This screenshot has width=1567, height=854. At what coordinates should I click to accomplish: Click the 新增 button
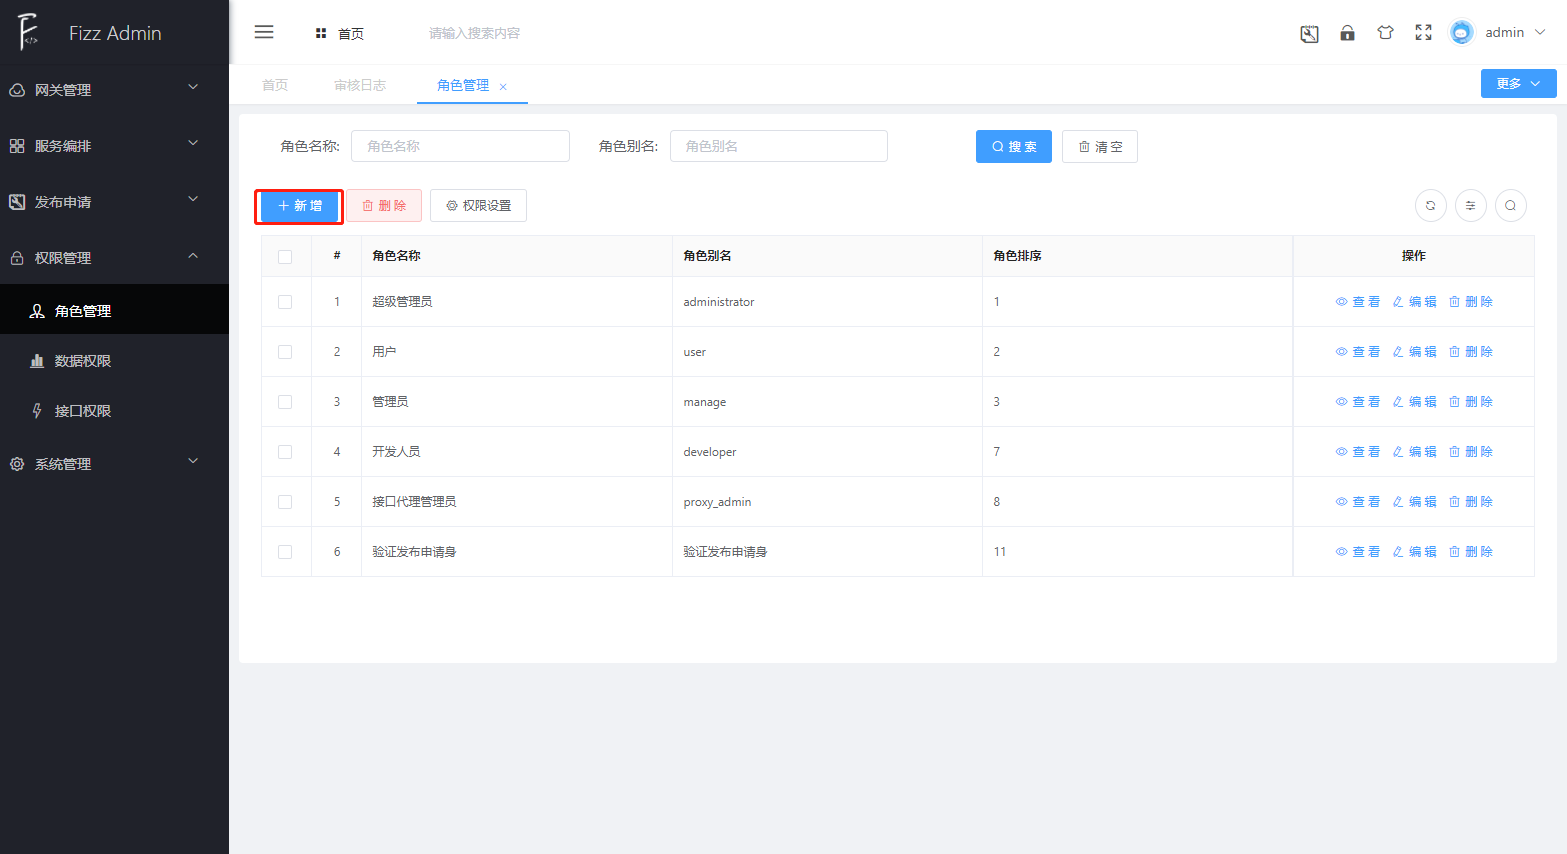tap(300, 206)
